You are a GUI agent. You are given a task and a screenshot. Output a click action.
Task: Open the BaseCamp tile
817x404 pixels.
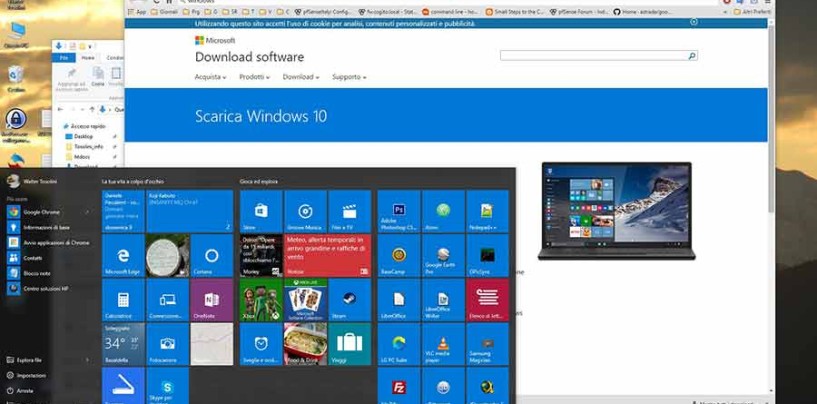tap(399, 255)
